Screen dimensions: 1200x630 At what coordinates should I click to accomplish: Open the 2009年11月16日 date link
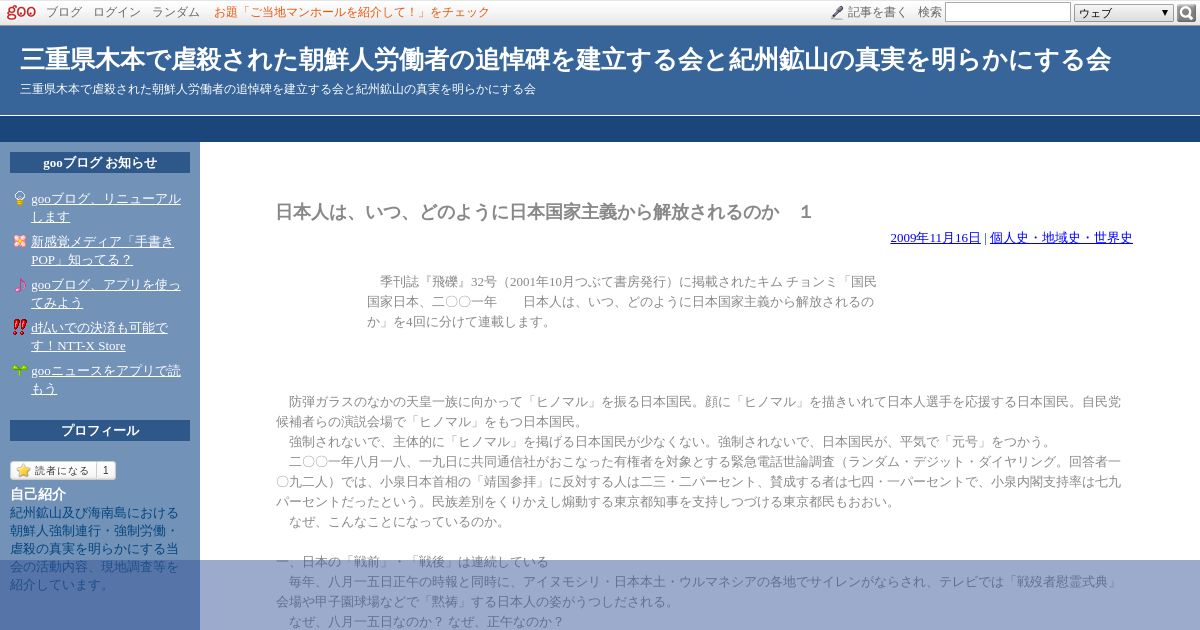click(x=935, y=238)
